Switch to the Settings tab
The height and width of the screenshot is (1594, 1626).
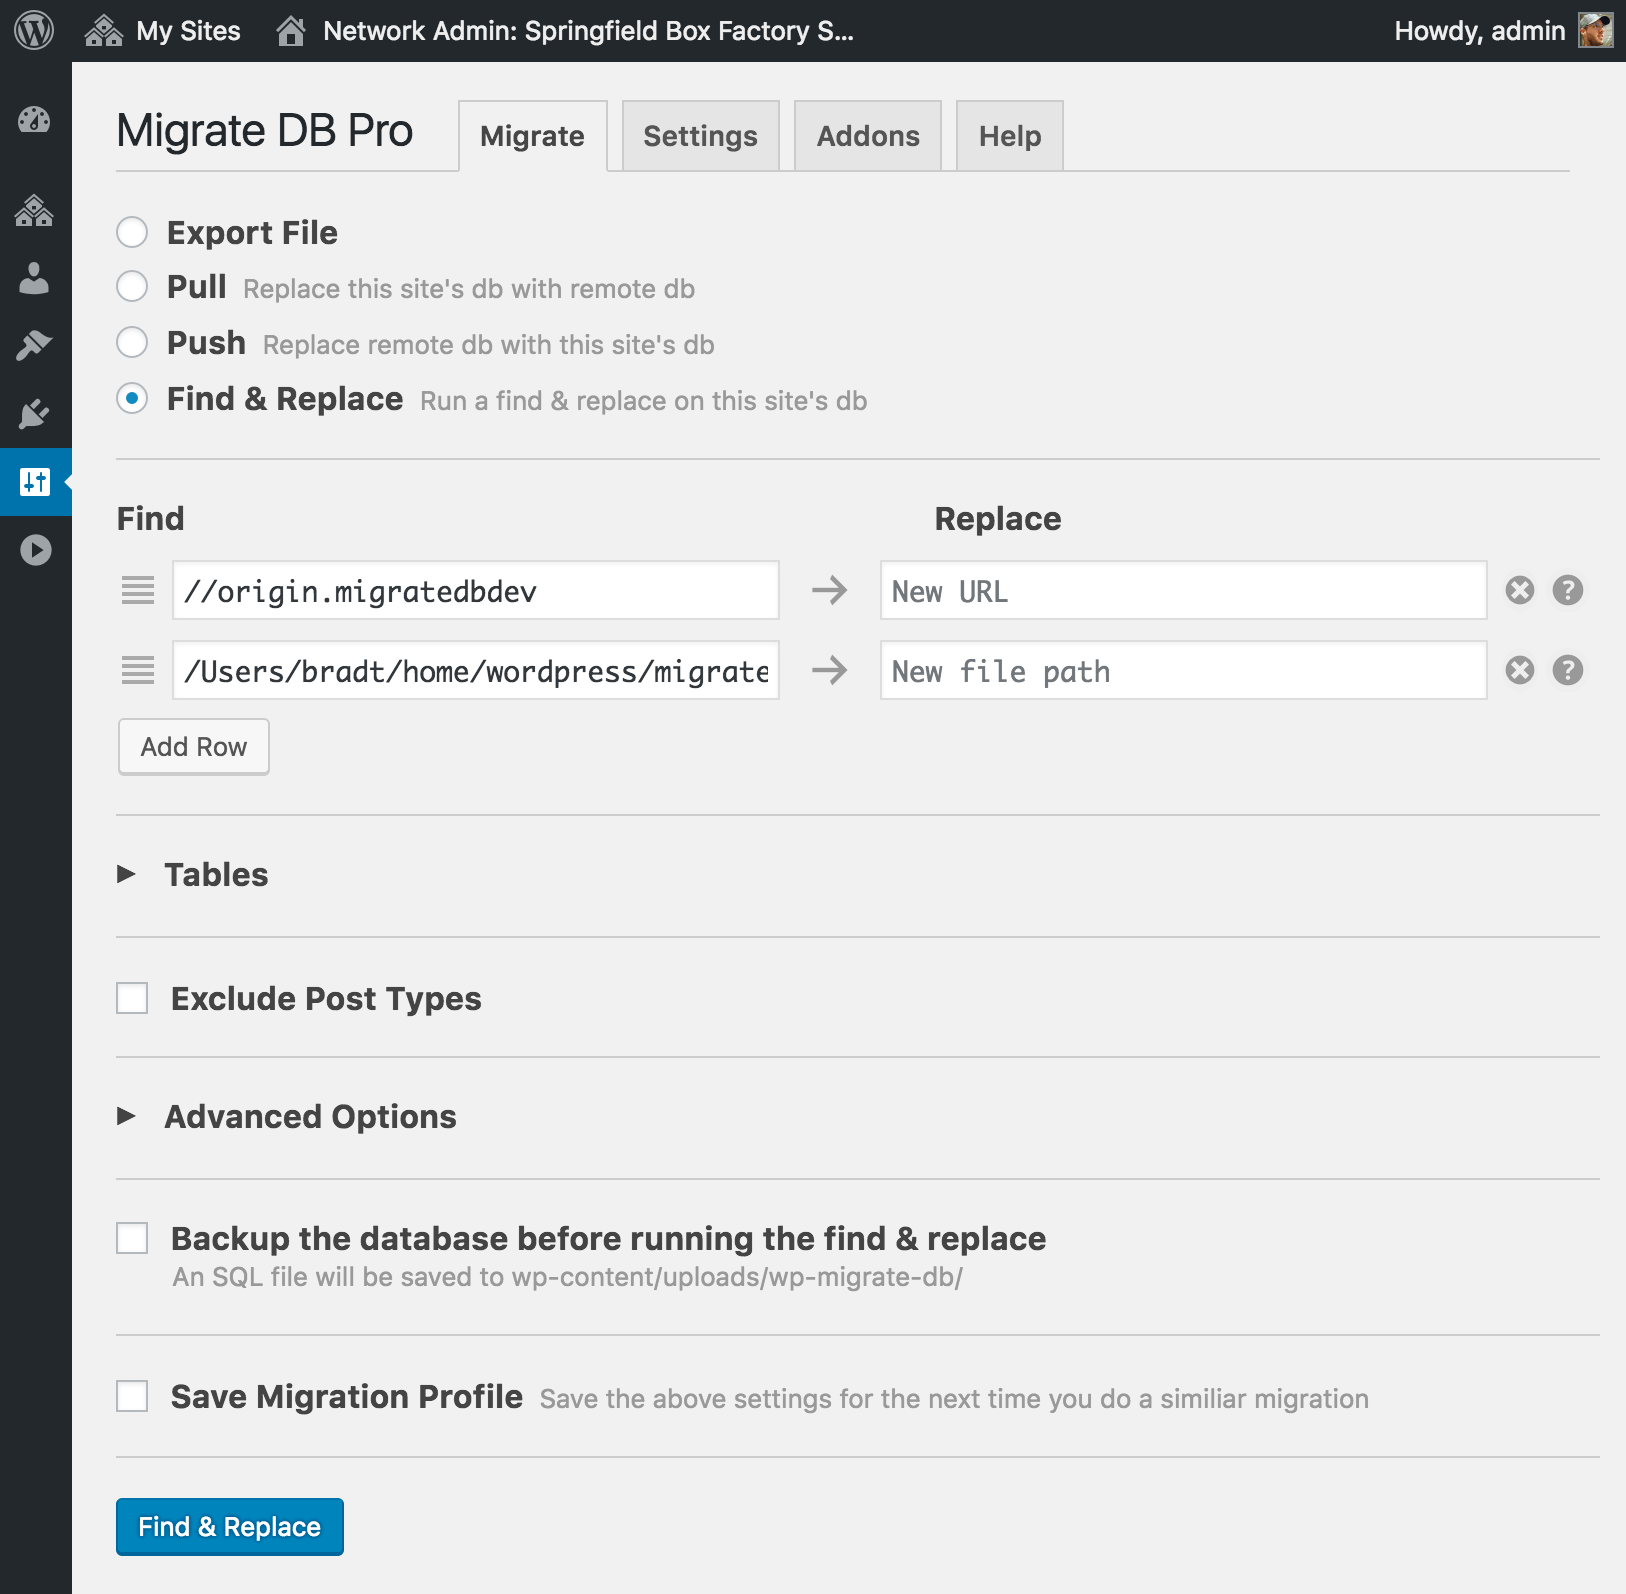[x=700, y=136]
